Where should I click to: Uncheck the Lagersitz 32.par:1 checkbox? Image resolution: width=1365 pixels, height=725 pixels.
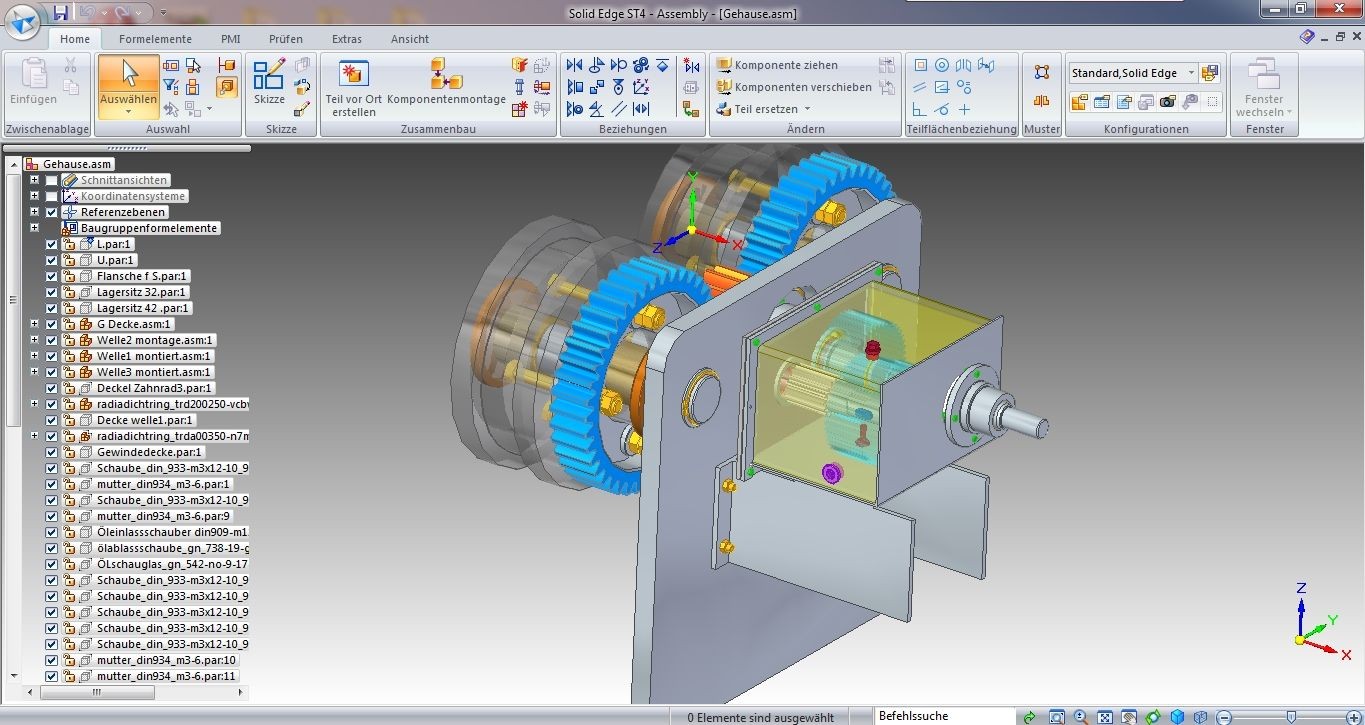point(52,292)
